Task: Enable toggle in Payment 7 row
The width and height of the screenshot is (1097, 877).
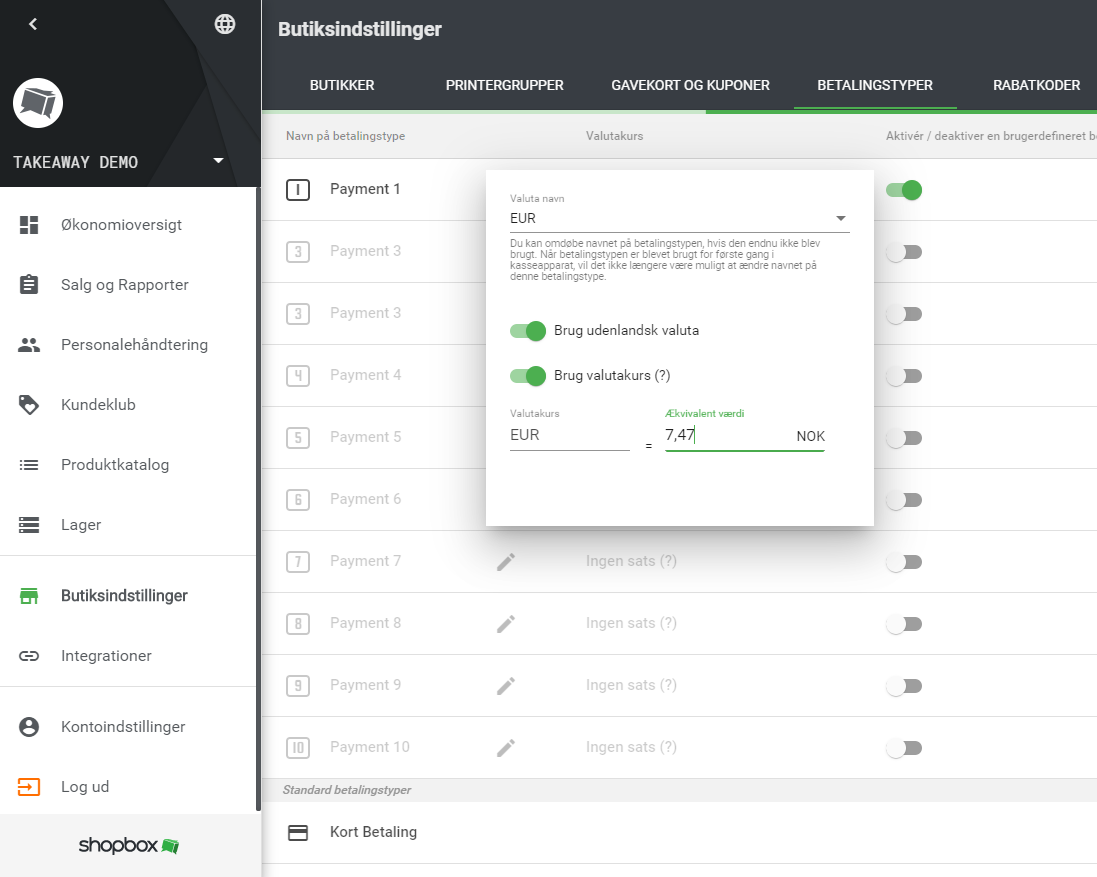Action: click(x=904, y=562)
